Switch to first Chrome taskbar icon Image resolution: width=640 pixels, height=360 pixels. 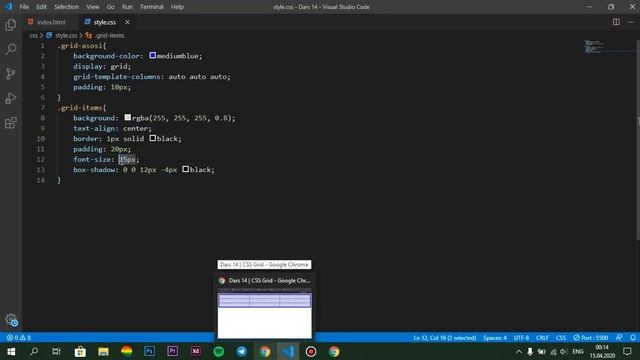(265, 351)
